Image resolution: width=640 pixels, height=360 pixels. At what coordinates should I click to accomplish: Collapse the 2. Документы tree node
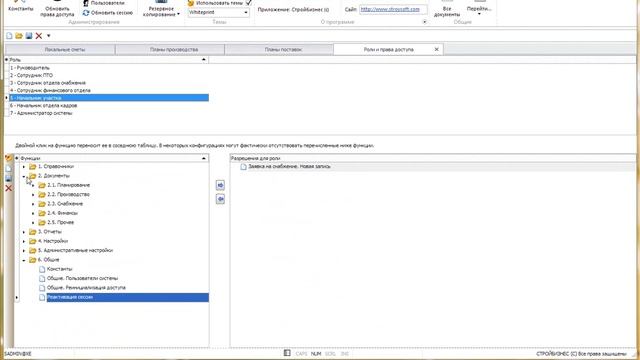(24, 176)
